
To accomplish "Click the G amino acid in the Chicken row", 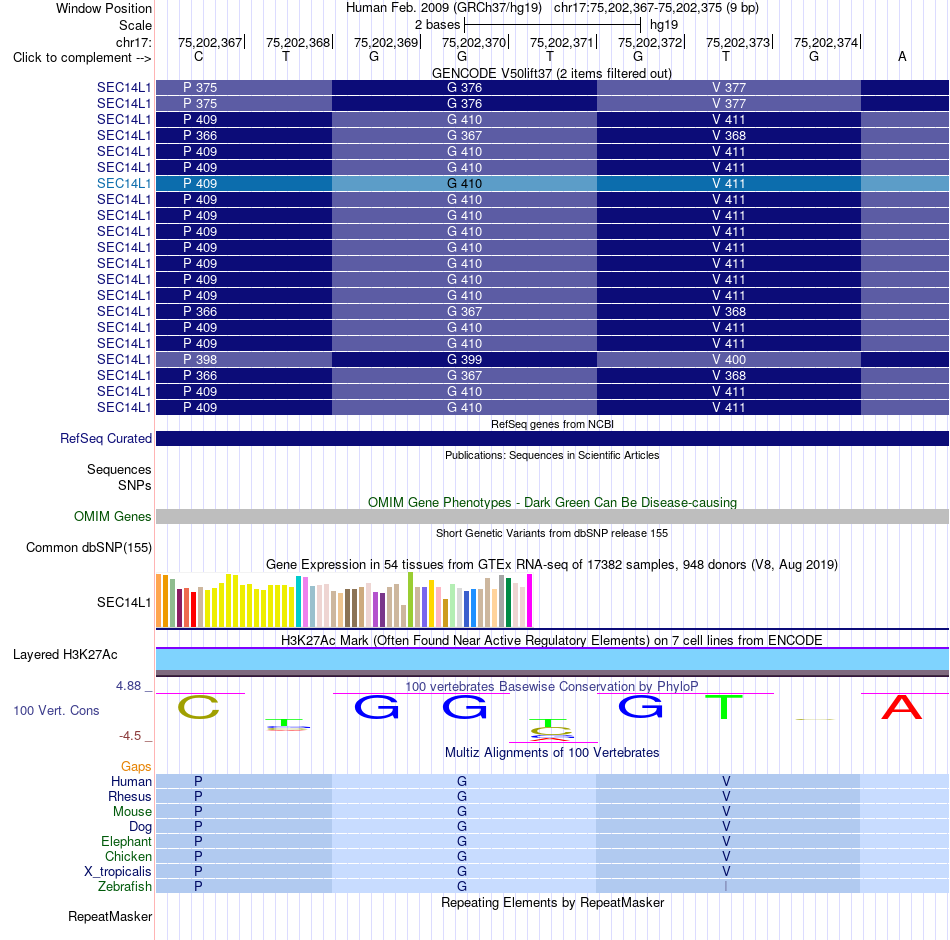I will (462, 856).
